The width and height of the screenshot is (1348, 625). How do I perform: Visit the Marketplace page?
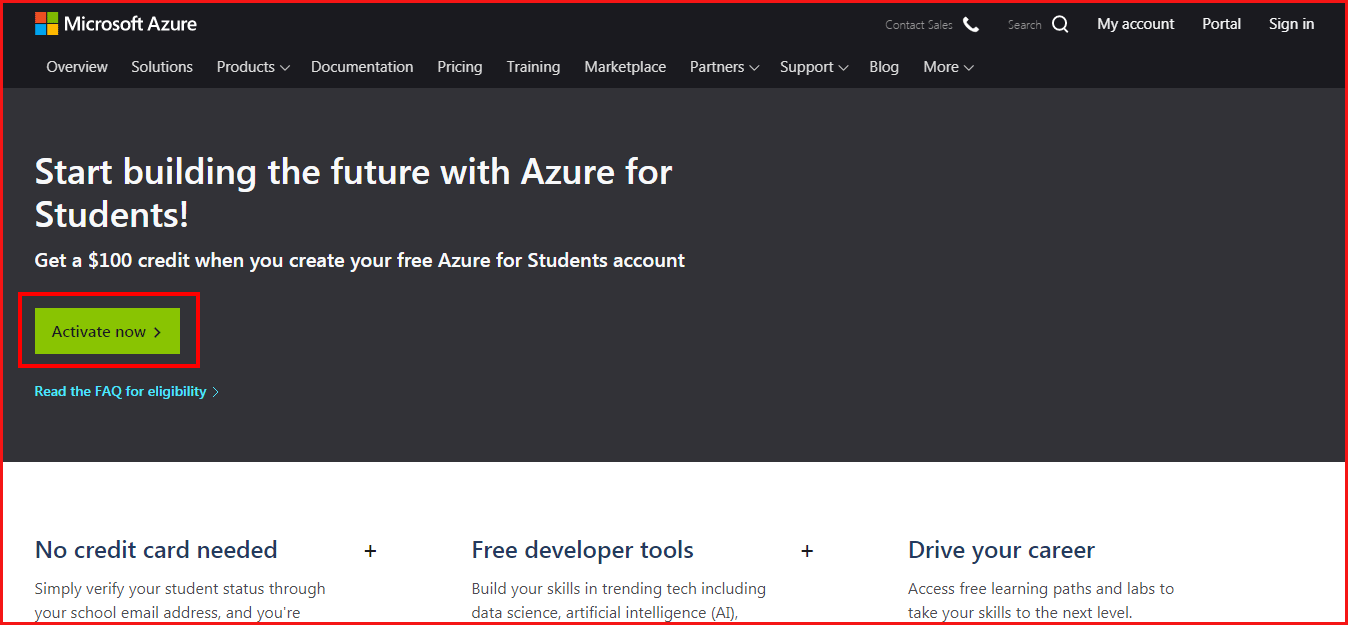click(625, 67)
